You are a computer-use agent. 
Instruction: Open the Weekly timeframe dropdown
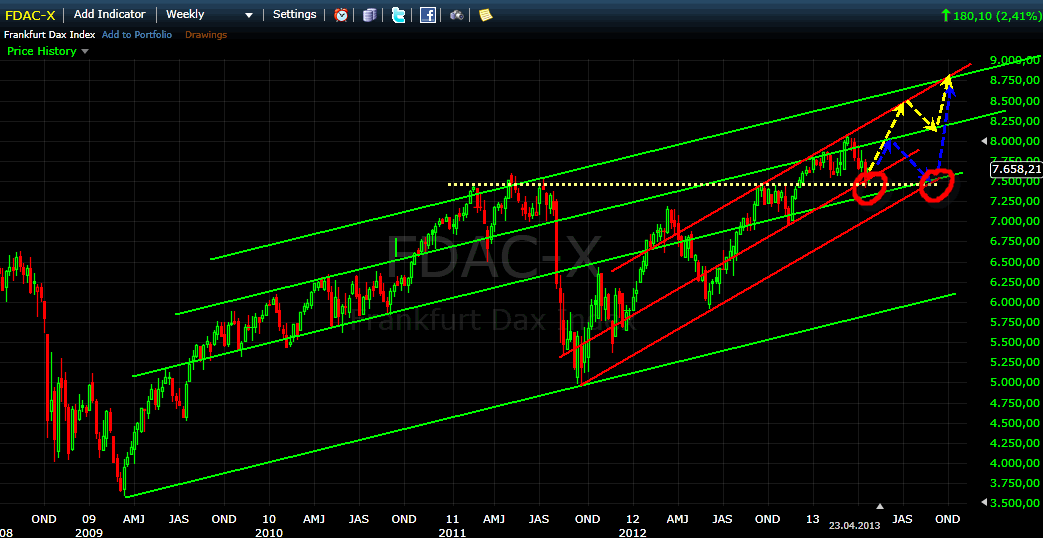click(x=209, y=15)
